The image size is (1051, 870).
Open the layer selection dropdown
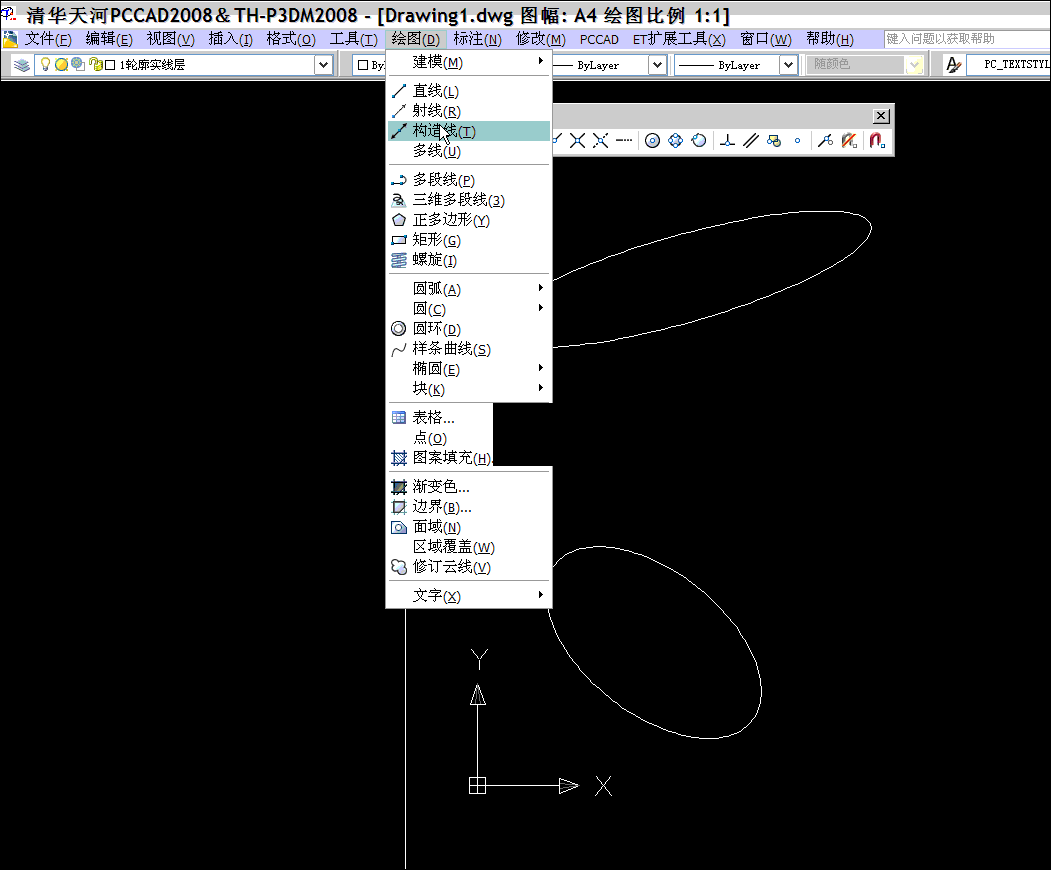click(x=322, y=64)
